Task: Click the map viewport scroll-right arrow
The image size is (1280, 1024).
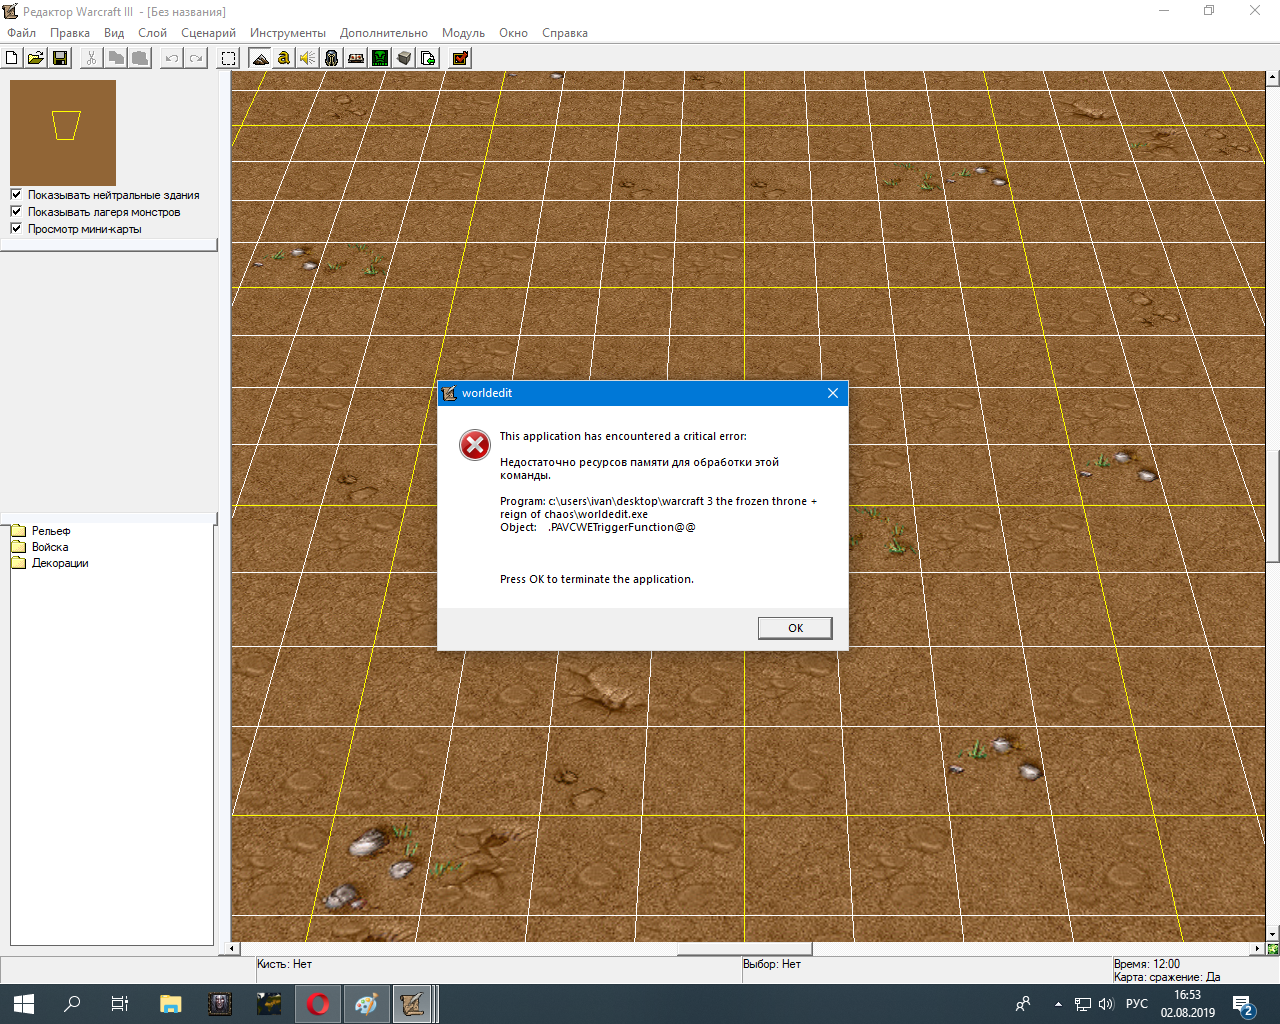Action: pos(1258,948)
